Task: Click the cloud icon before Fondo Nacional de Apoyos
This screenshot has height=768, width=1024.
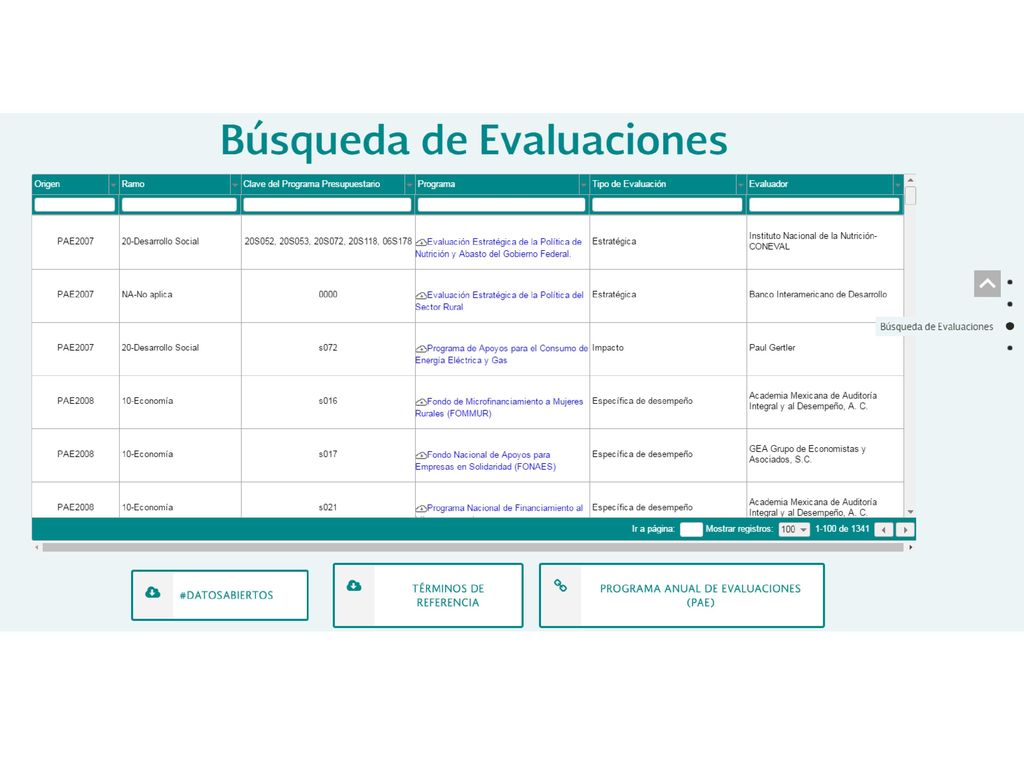Action: click(421, 455)
